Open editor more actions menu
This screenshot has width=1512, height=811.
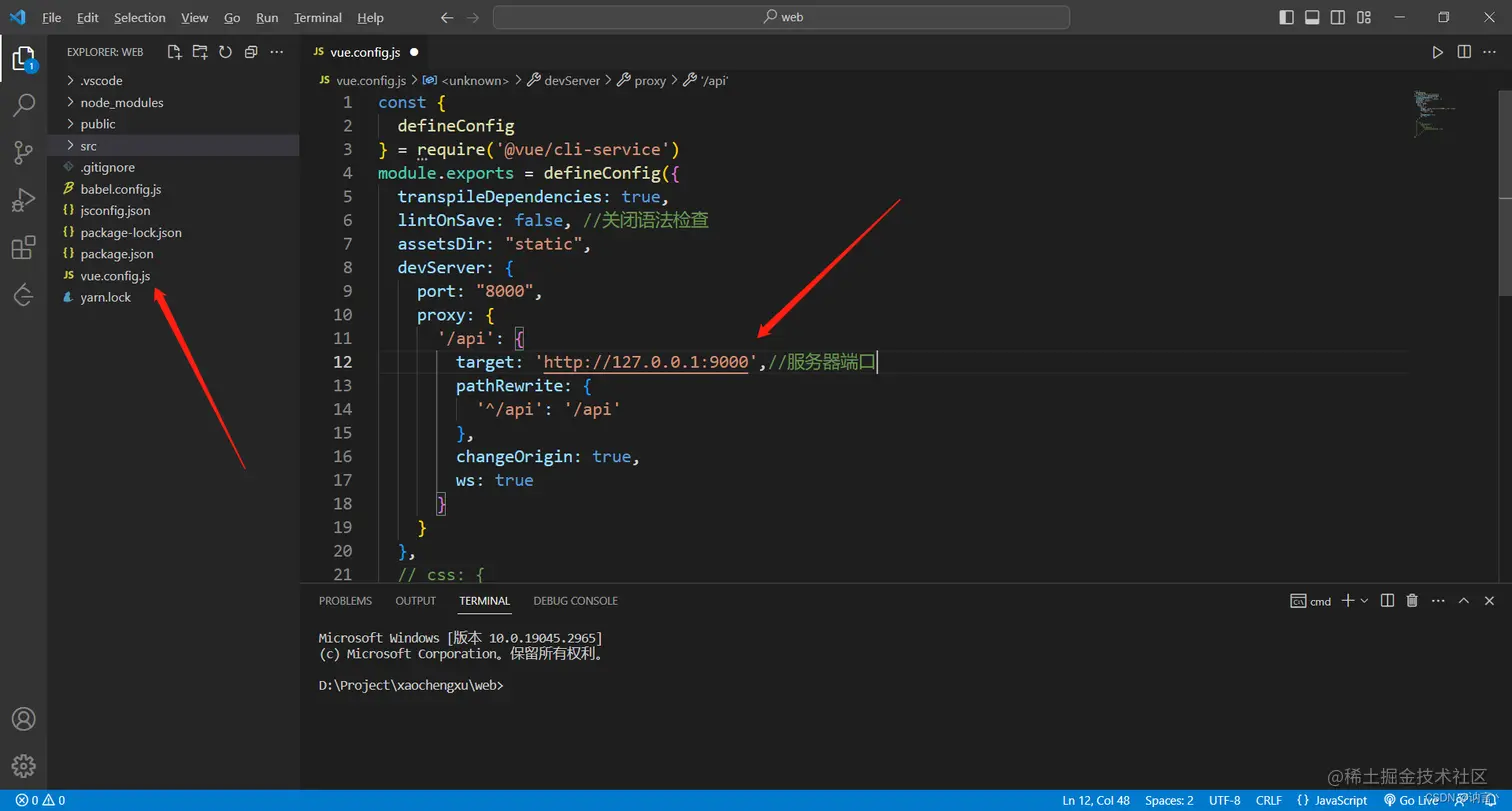pyautogui.click(x=1490, y=52)
